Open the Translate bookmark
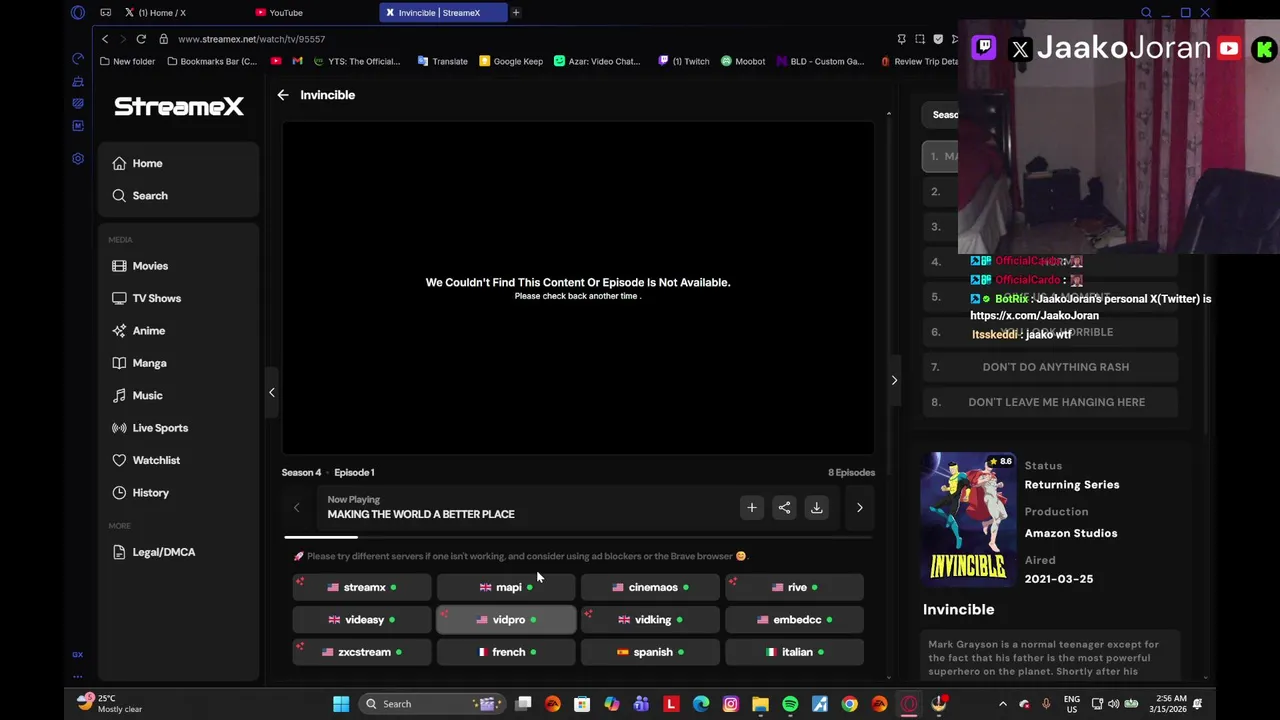1280x720 pixels. pos(442,61)
